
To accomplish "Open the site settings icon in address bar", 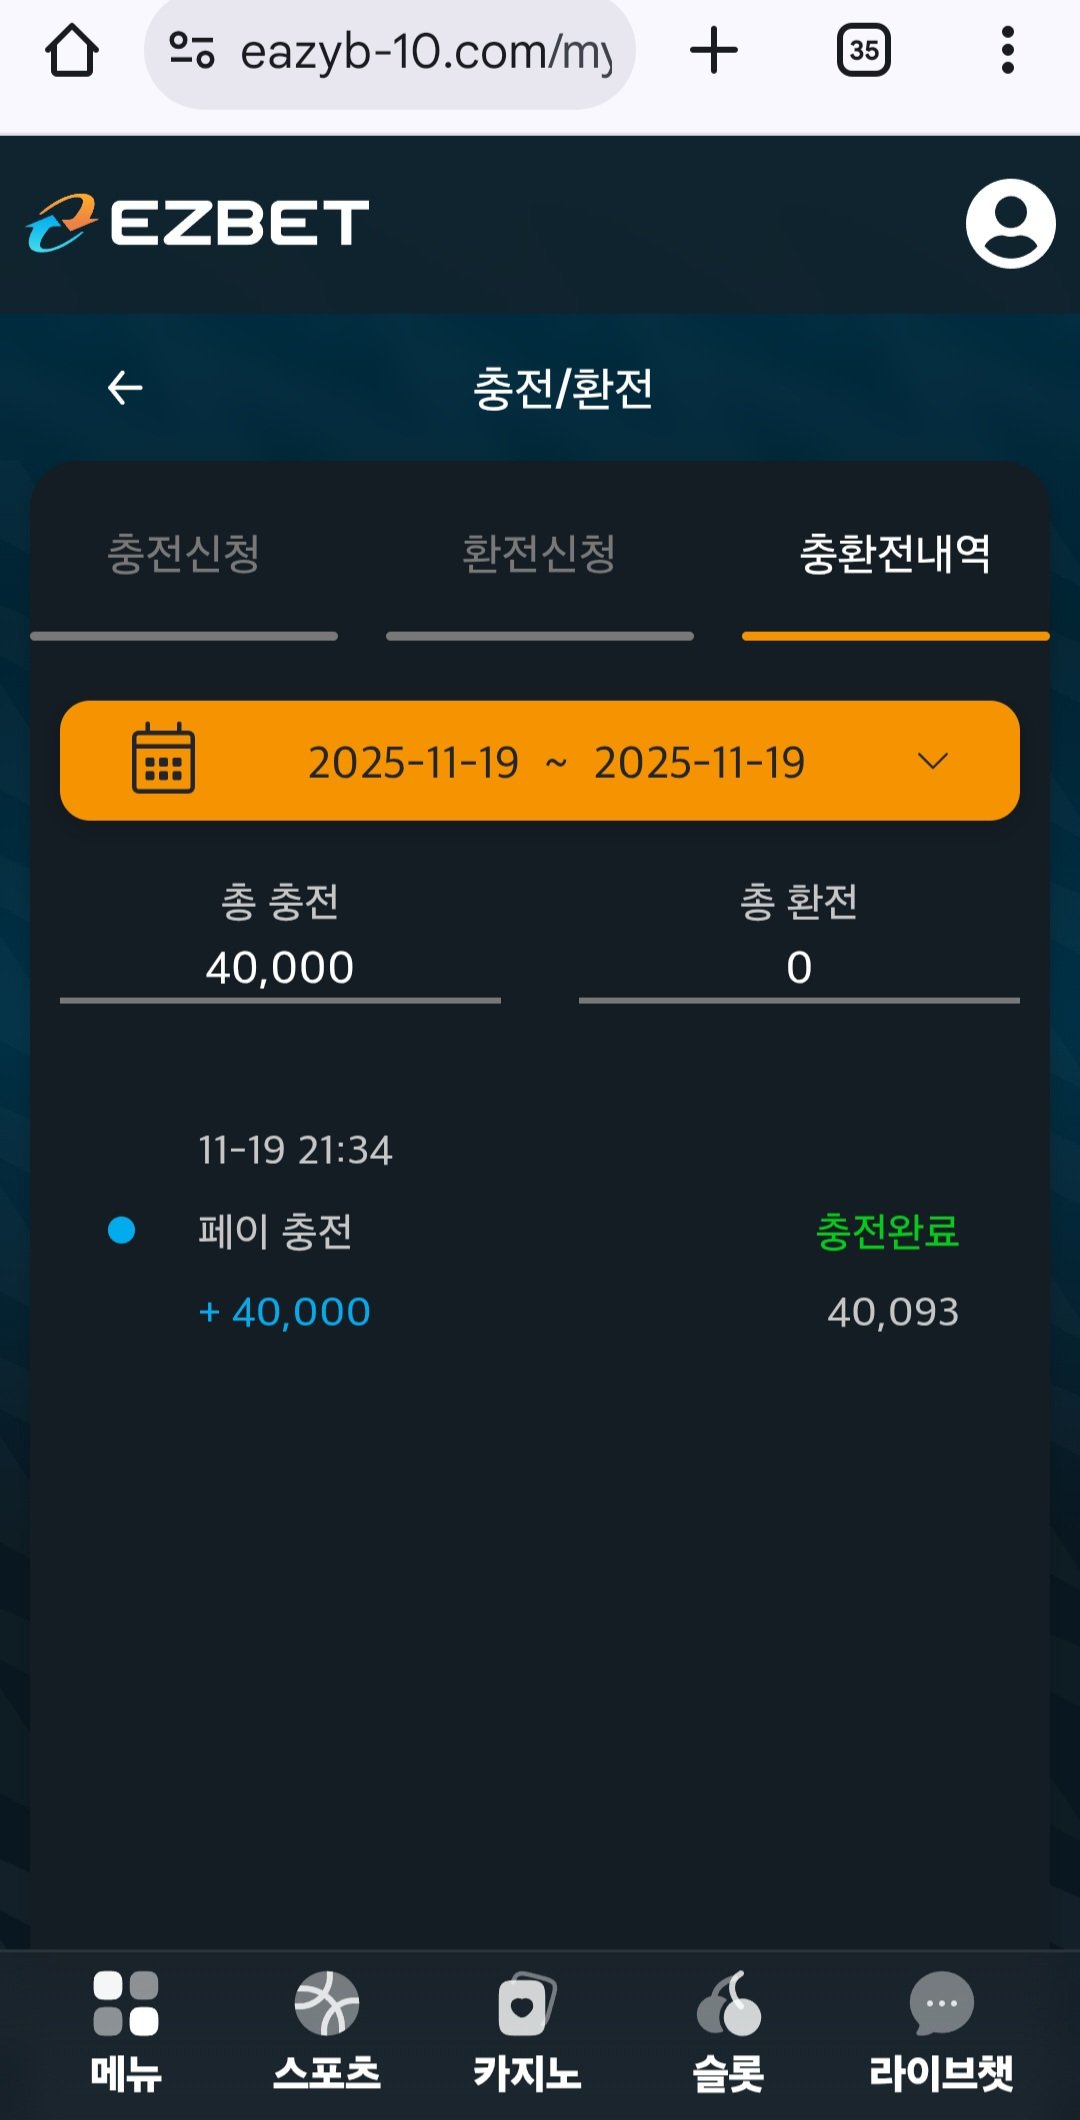I will click(x=192, y=51).
